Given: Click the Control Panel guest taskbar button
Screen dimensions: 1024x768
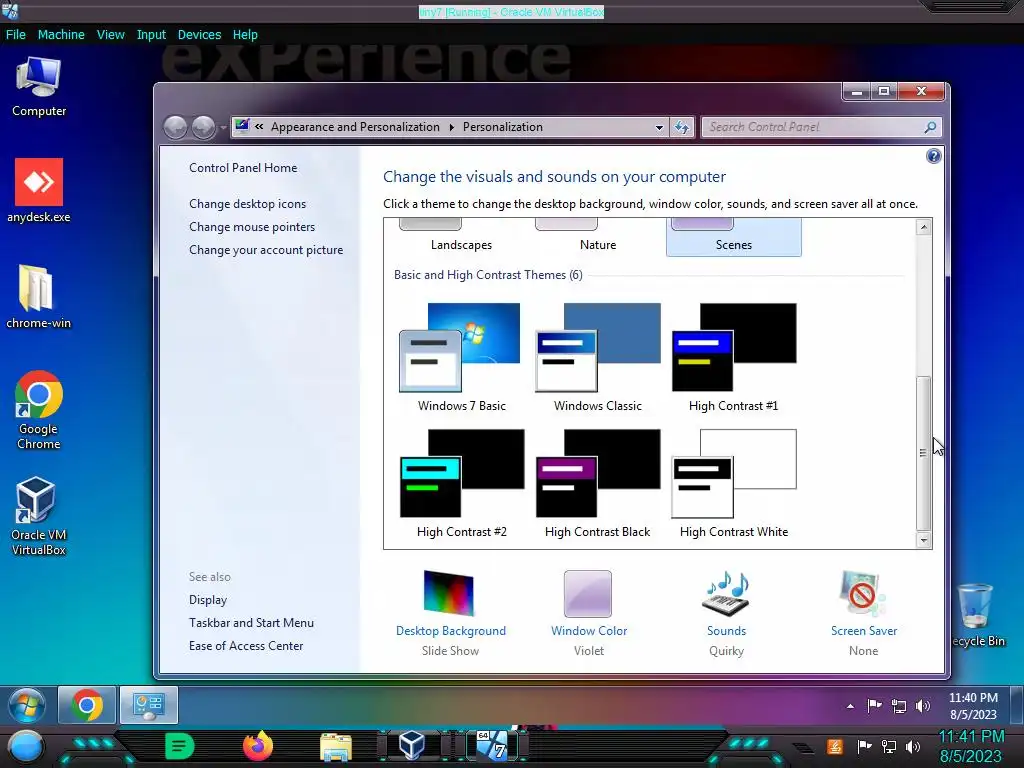Looking at the screenshot, I should coord(148,705).
